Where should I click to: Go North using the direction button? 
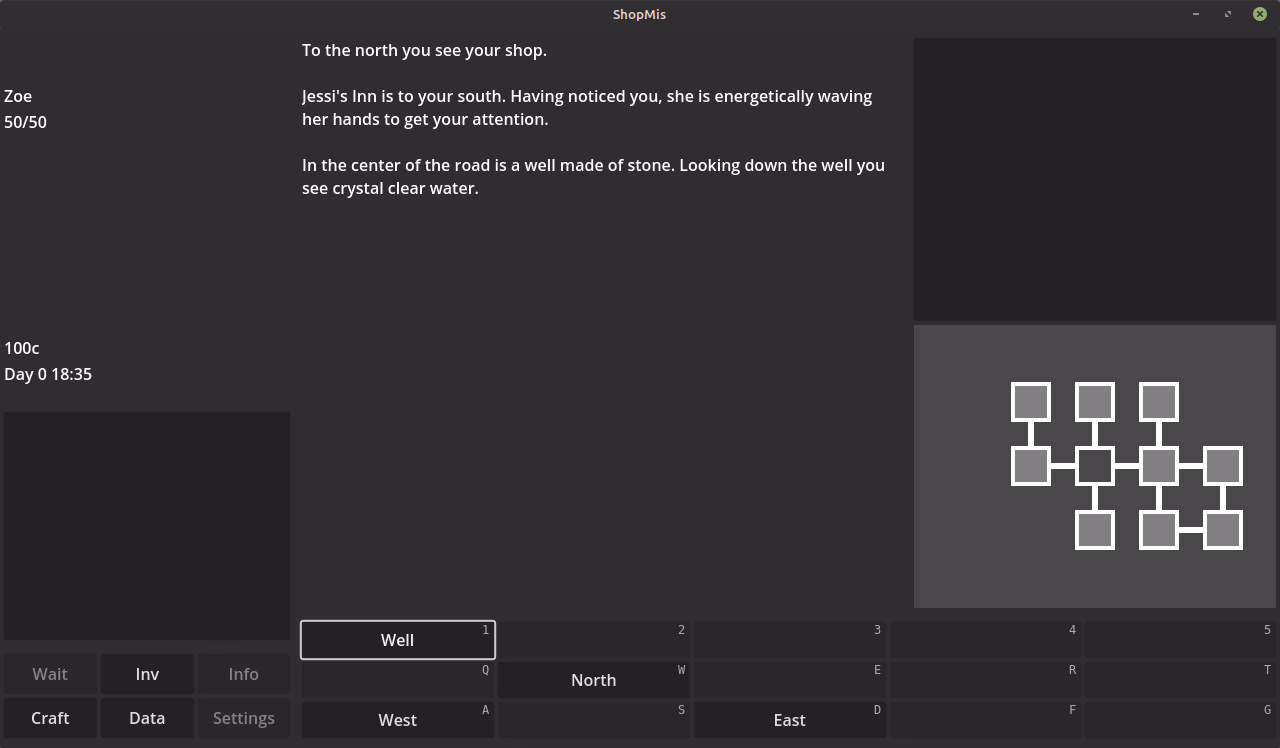coord(594,680)
